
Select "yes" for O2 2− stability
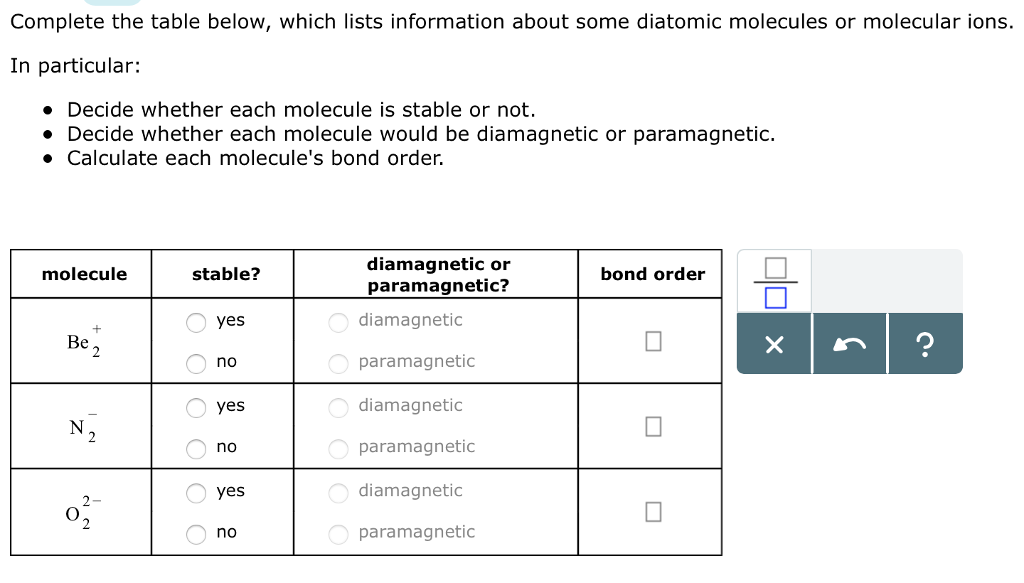point(196,491)
